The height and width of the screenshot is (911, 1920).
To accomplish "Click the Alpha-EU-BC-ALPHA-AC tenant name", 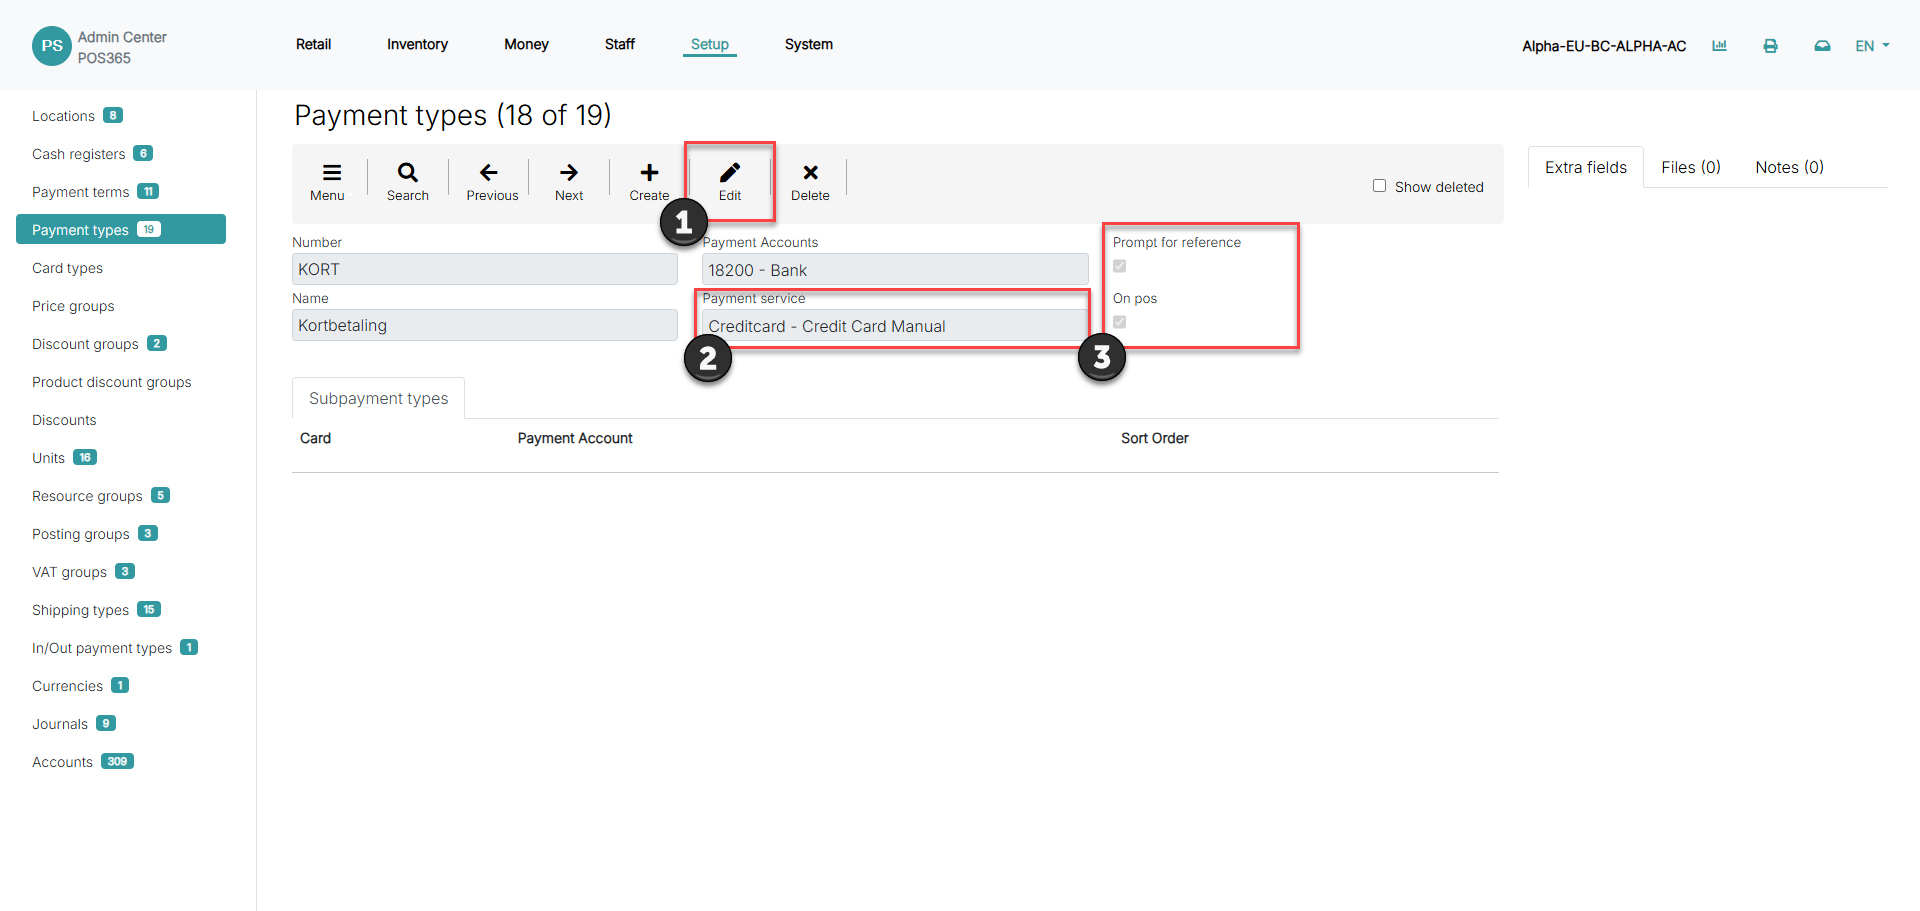I will pyautogui.click(x=1604, y=46).
